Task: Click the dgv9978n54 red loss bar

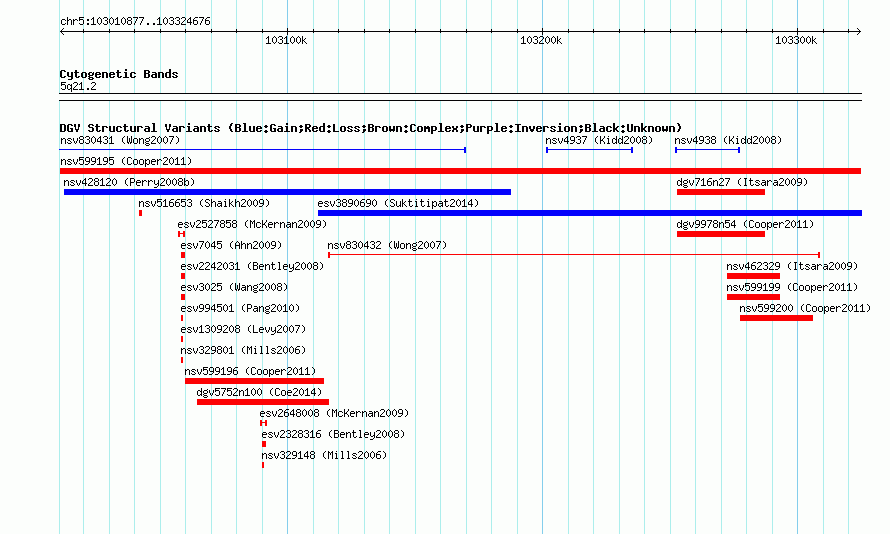Action: click(x=720, y=234)
